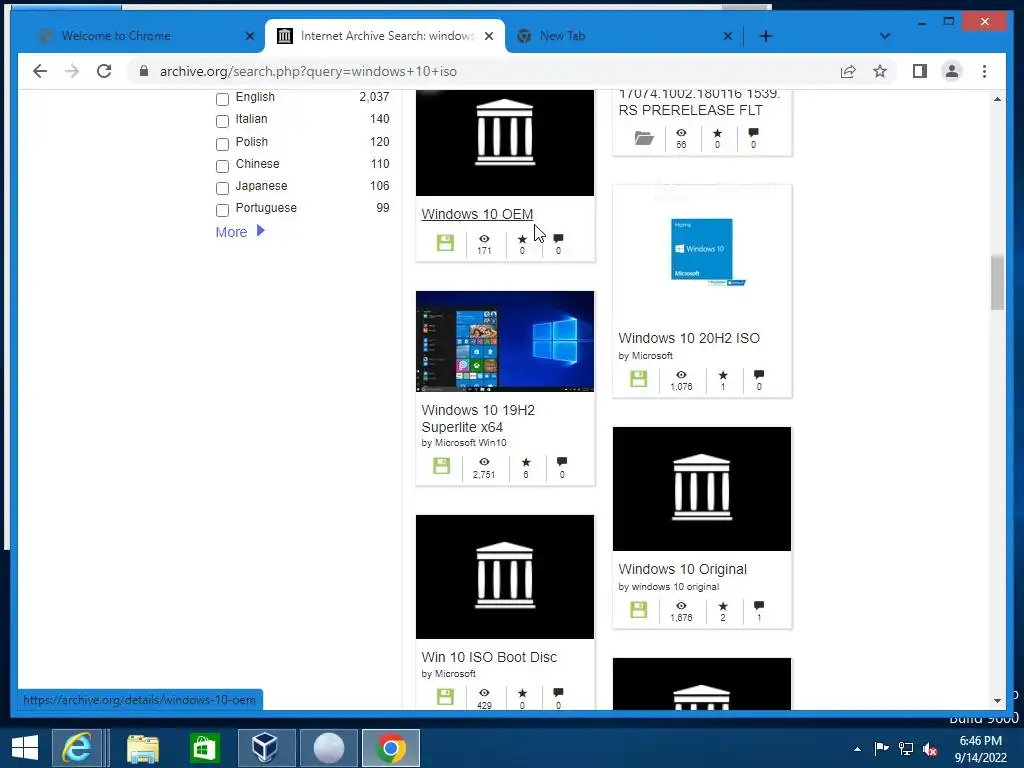The height and width of the screenshot is (768, 1024).
Task: Open the Windows 10 20H2 ISO title
Action: pos(689,338)
